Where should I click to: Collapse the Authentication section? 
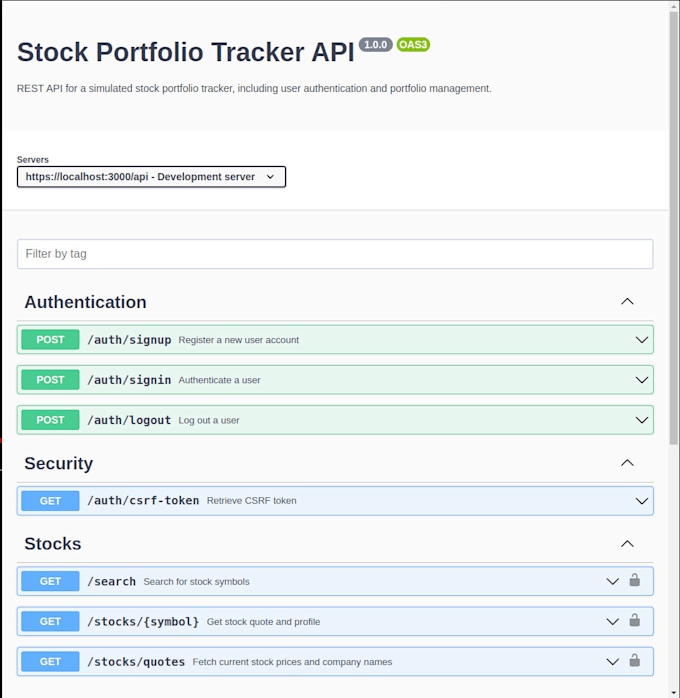click(x=627, y=302)
